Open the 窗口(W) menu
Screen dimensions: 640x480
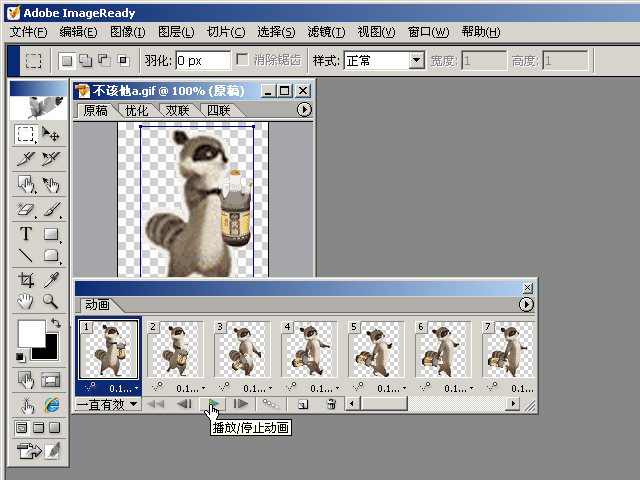(x=428, y=32)
